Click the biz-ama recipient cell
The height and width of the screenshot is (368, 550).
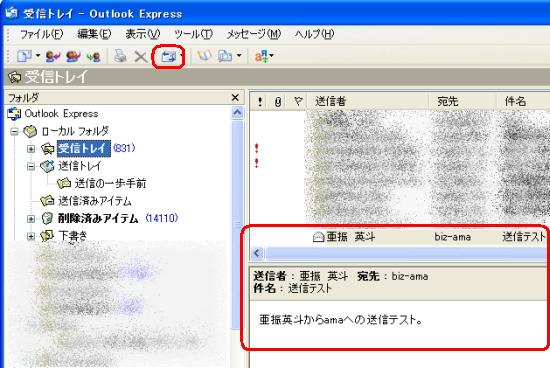click(453, 237)
